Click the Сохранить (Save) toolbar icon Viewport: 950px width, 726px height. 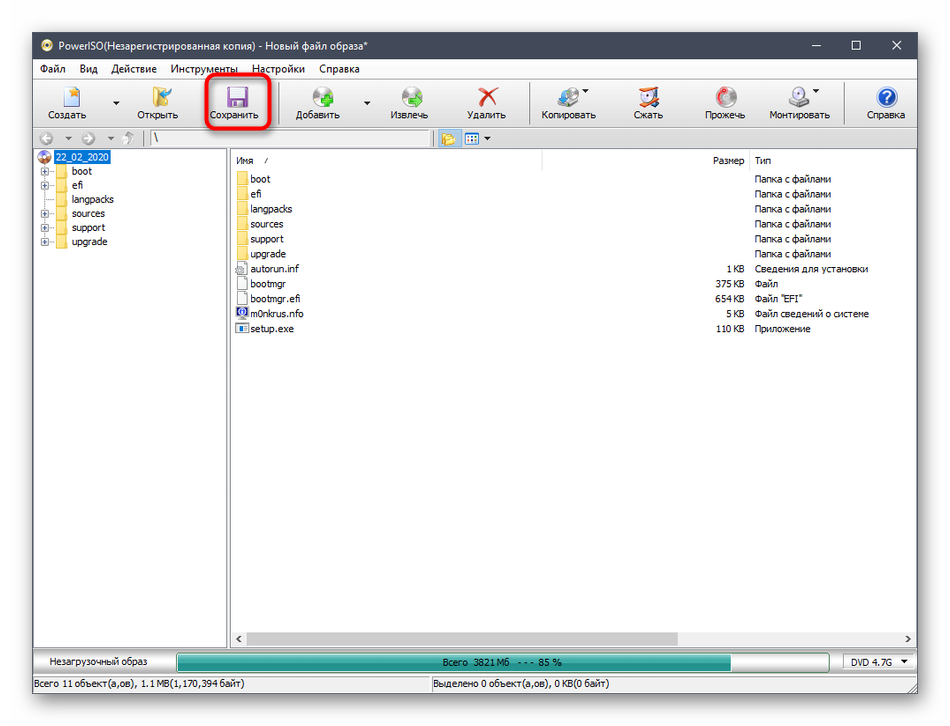(x=239, y=103)
